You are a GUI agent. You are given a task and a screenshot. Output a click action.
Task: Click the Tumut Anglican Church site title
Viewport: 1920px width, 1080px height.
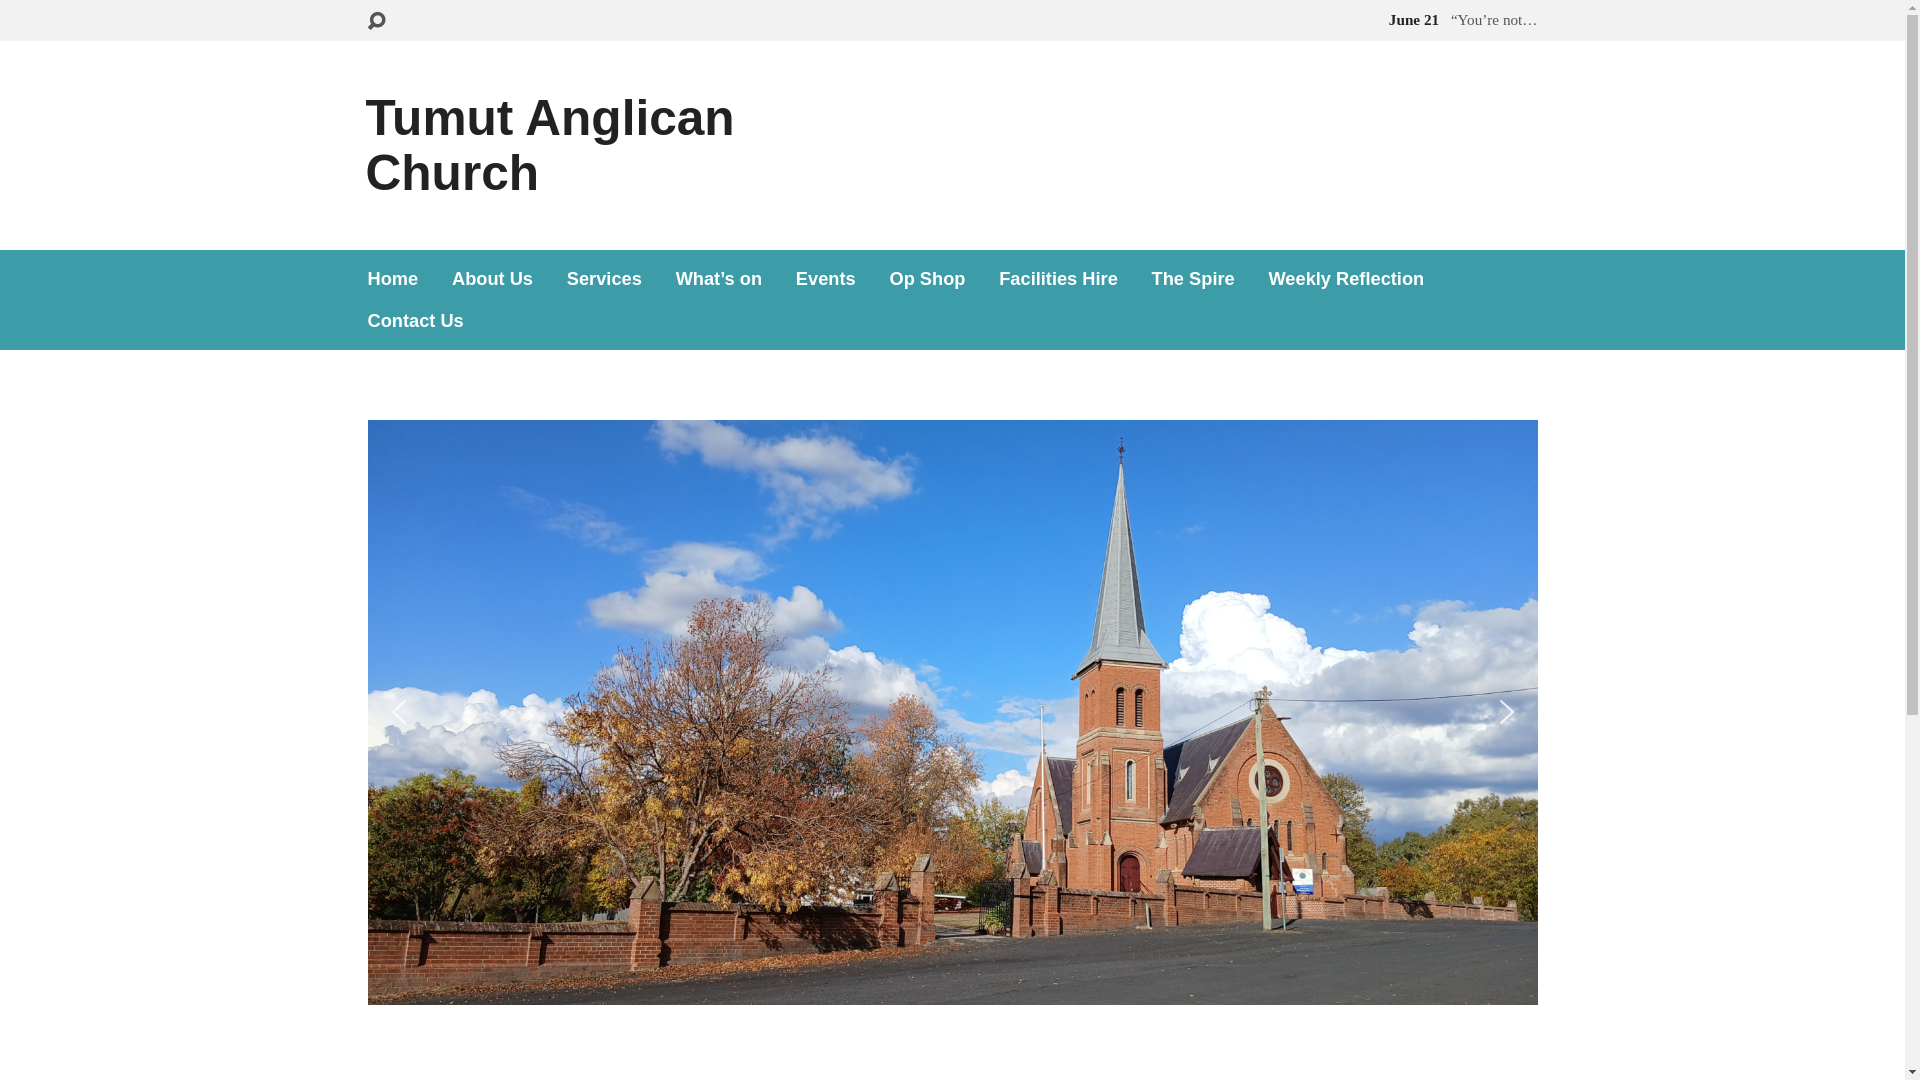(550, 145)
